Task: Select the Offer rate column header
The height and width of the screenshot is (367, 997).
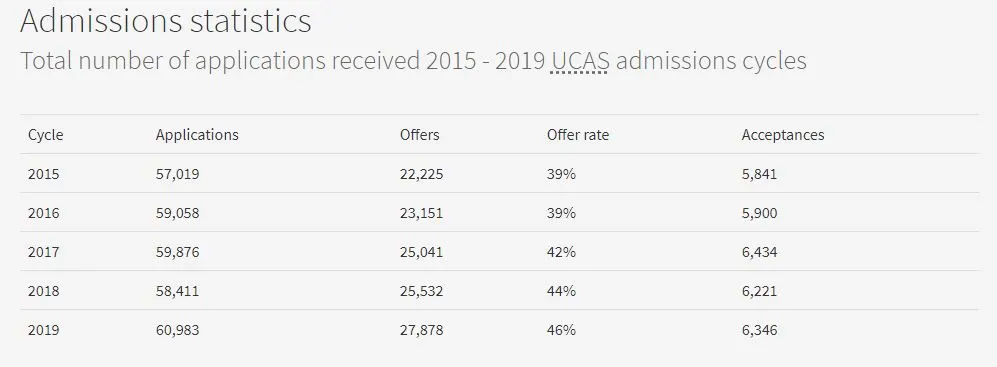Action: point(578,135)
